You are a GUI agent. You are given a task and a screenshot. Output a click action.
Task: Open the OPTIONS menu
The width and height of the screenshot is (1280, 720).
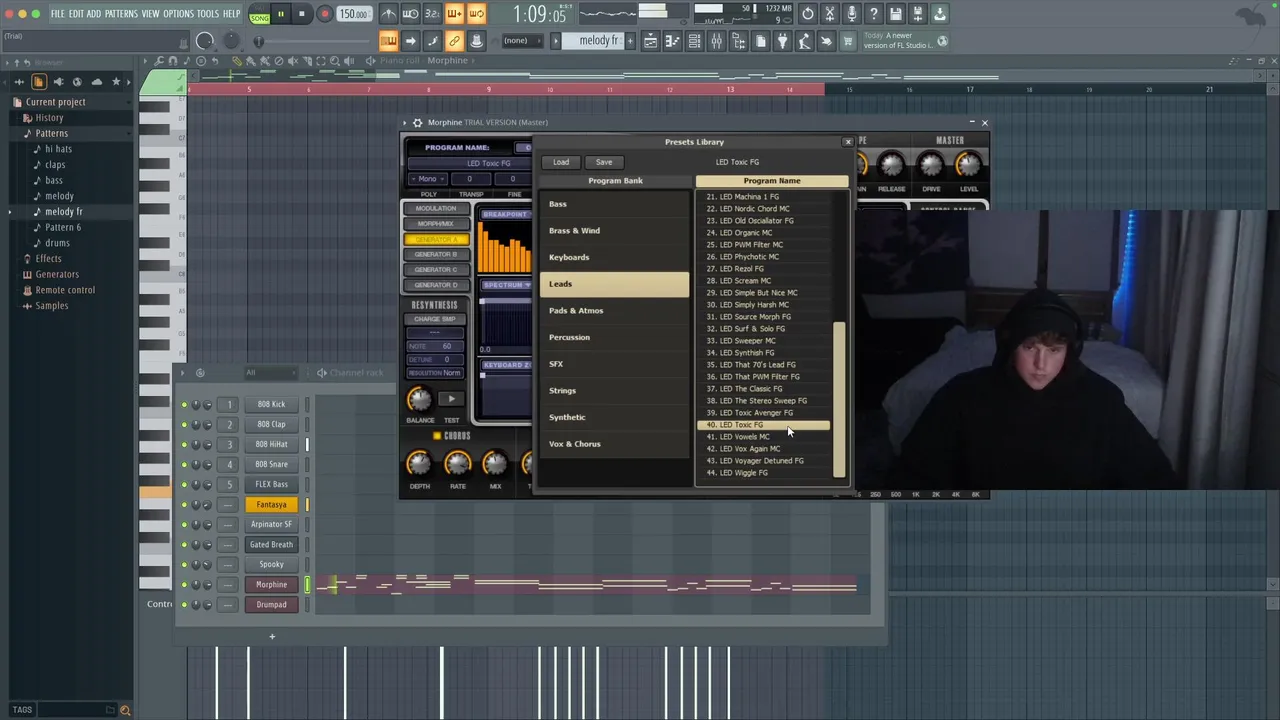click(178, 14)
